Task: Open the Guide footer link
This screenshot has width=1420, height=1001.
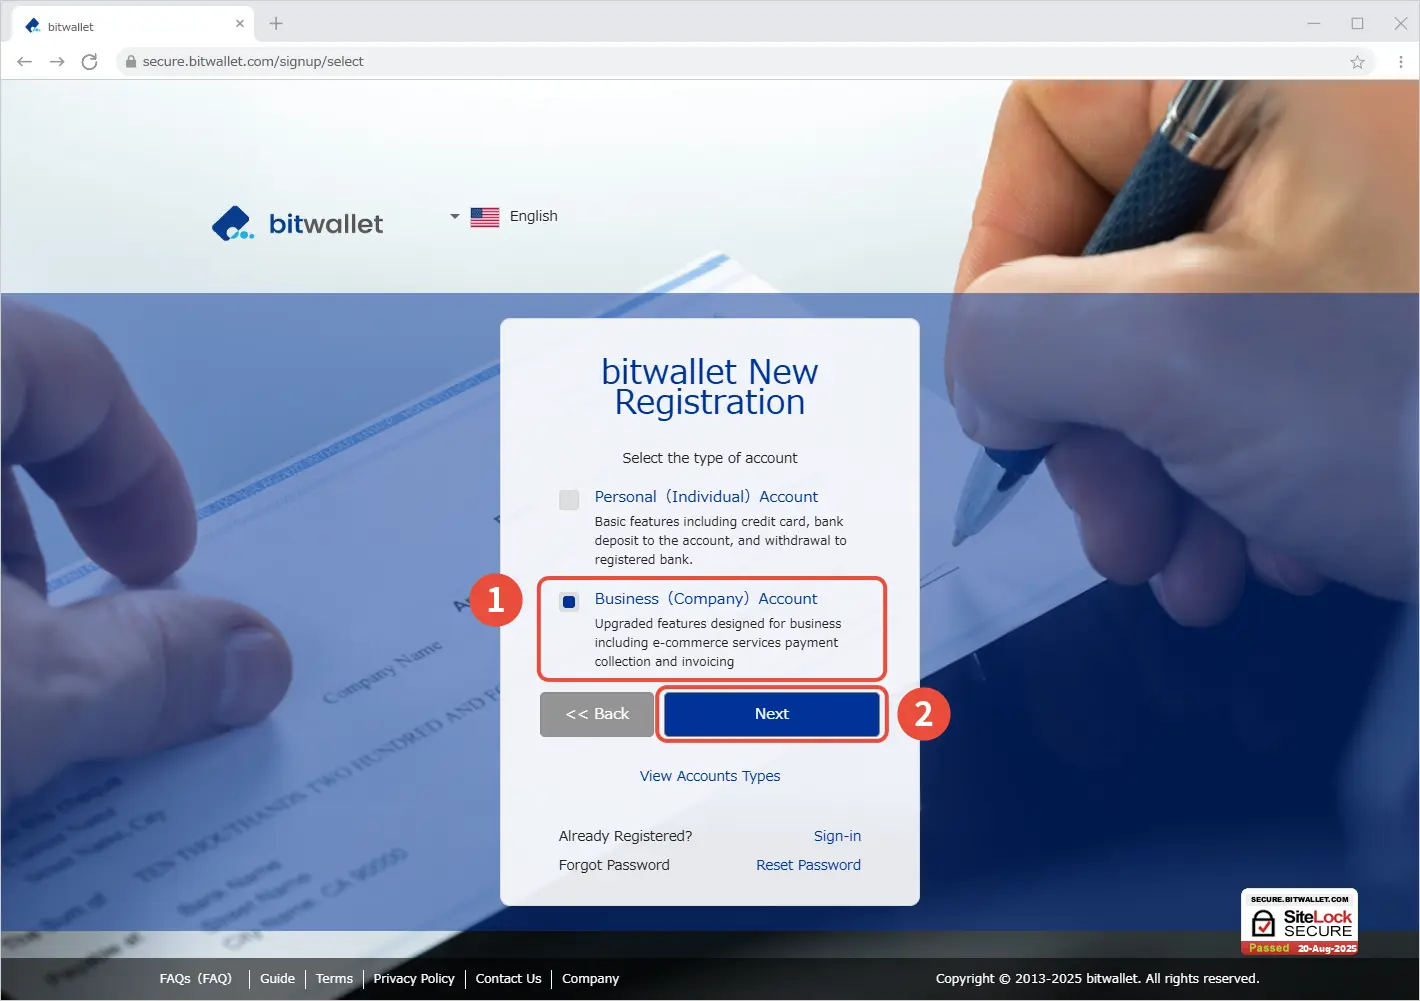Action: pos(277,979)
